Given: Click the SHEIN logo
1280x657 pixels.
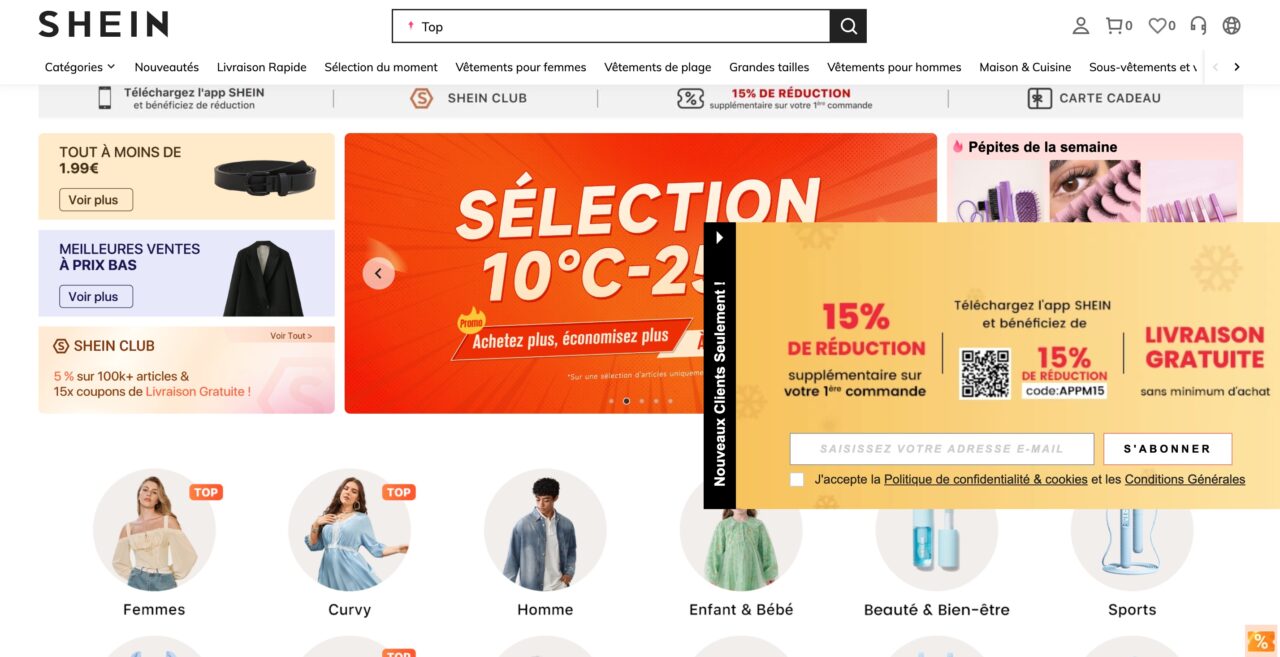Looking at the screenshot, I should point(103,25).
